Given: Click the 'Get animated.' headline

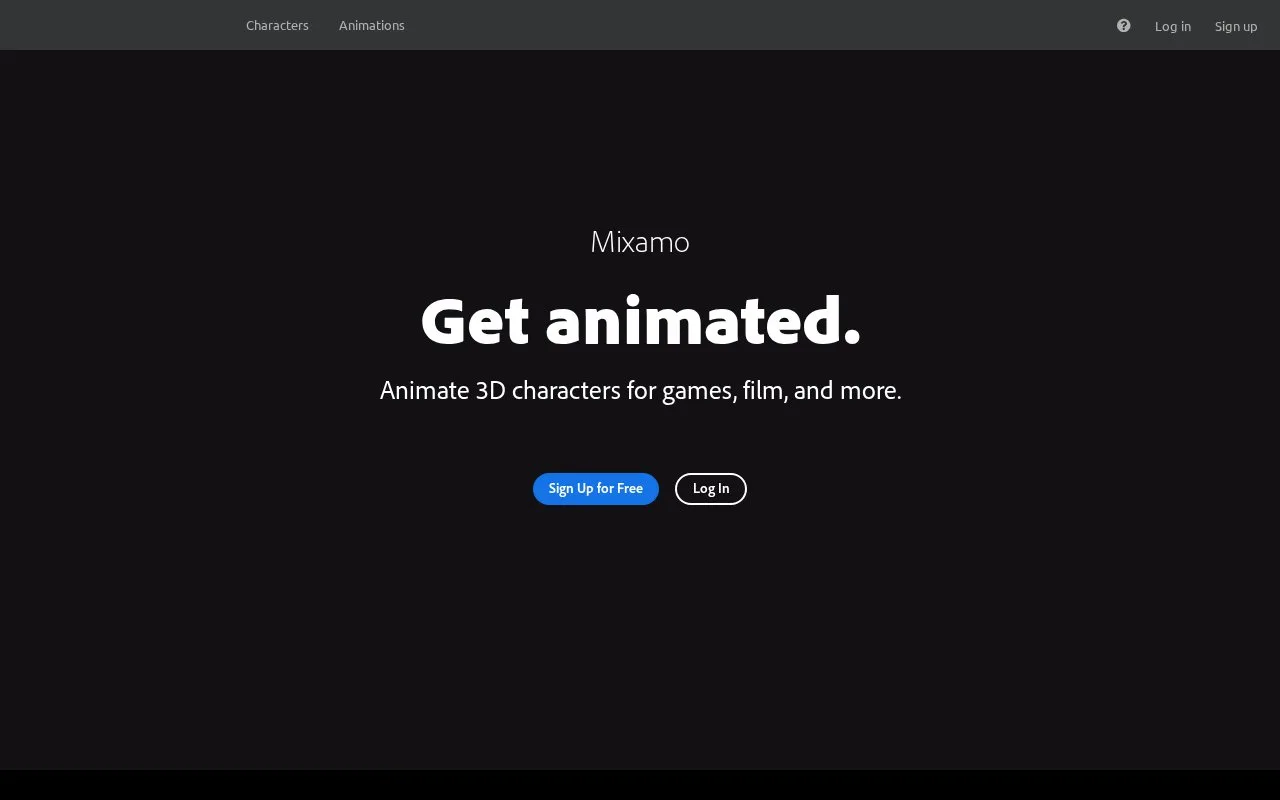Looking at the screenshot, I should coord(640,321).
